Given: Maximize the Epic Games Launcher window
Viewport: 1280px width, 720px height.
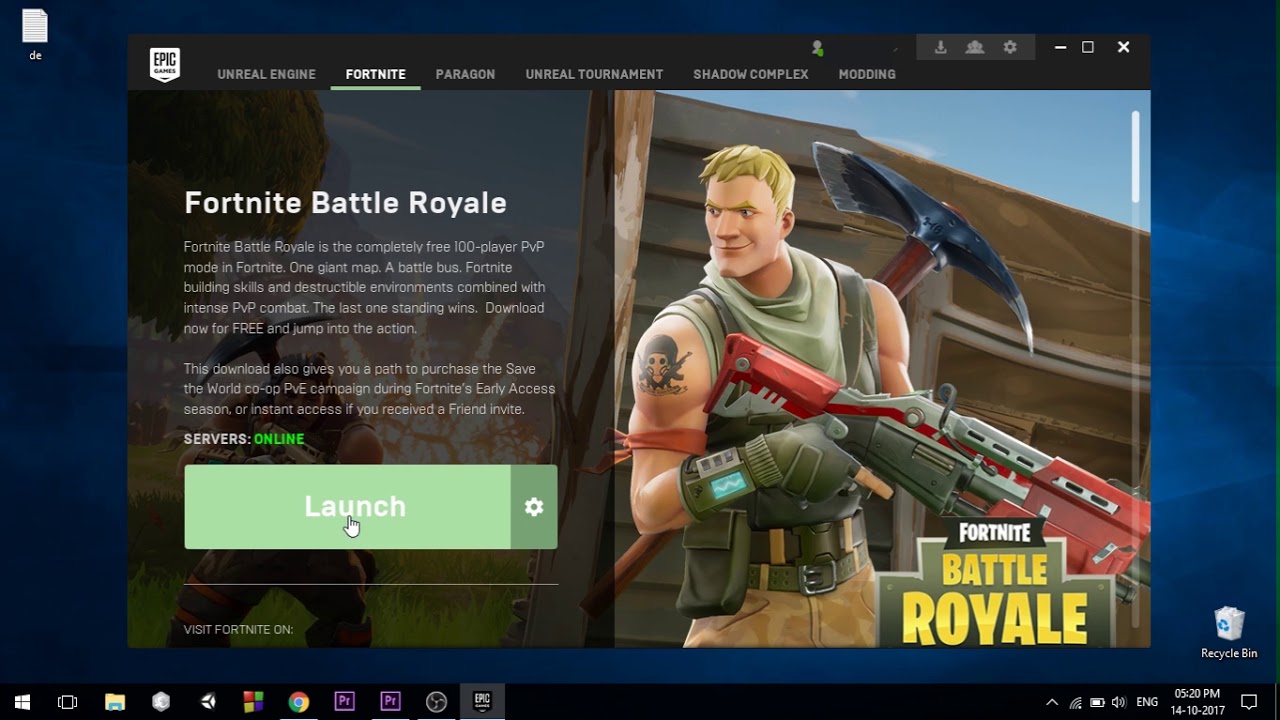Looking at the screenshot, I should click(x=1088, y=47).
